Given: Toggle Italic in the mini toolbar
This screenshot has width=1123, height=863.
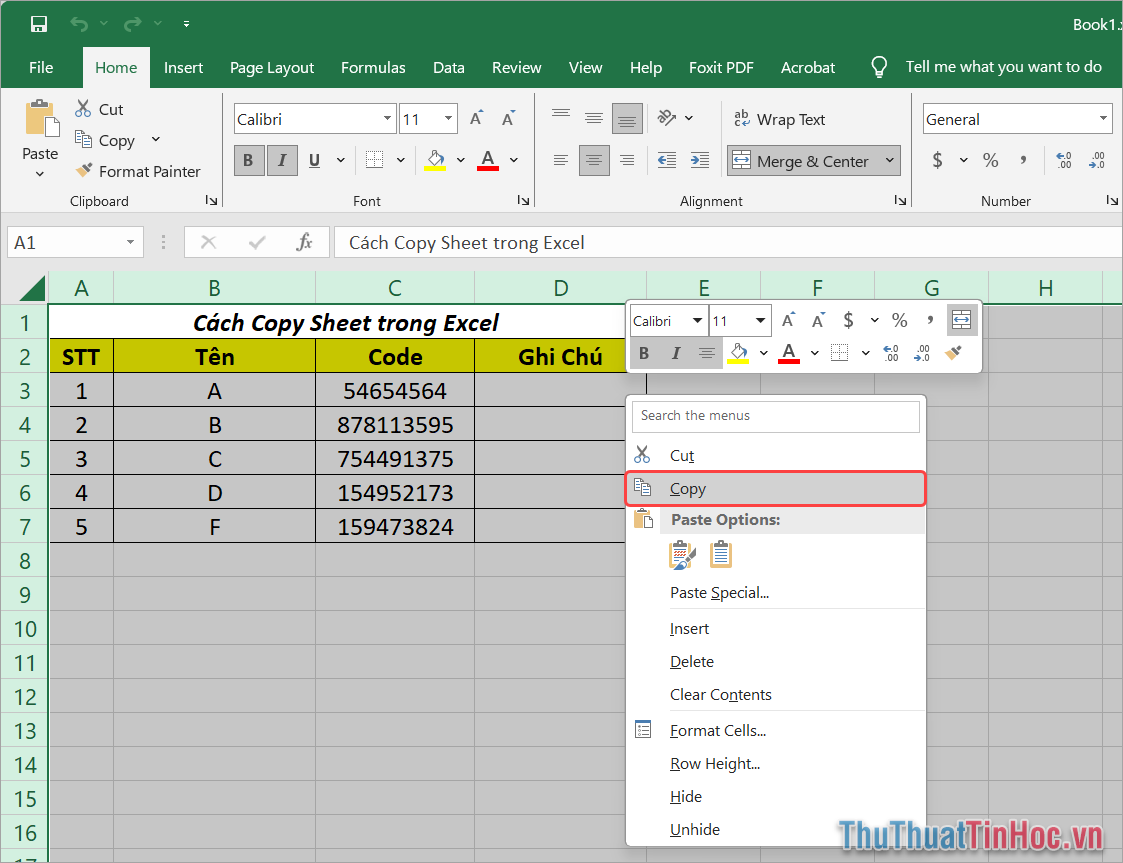Looking at the screenshot, I should (675, 352).
